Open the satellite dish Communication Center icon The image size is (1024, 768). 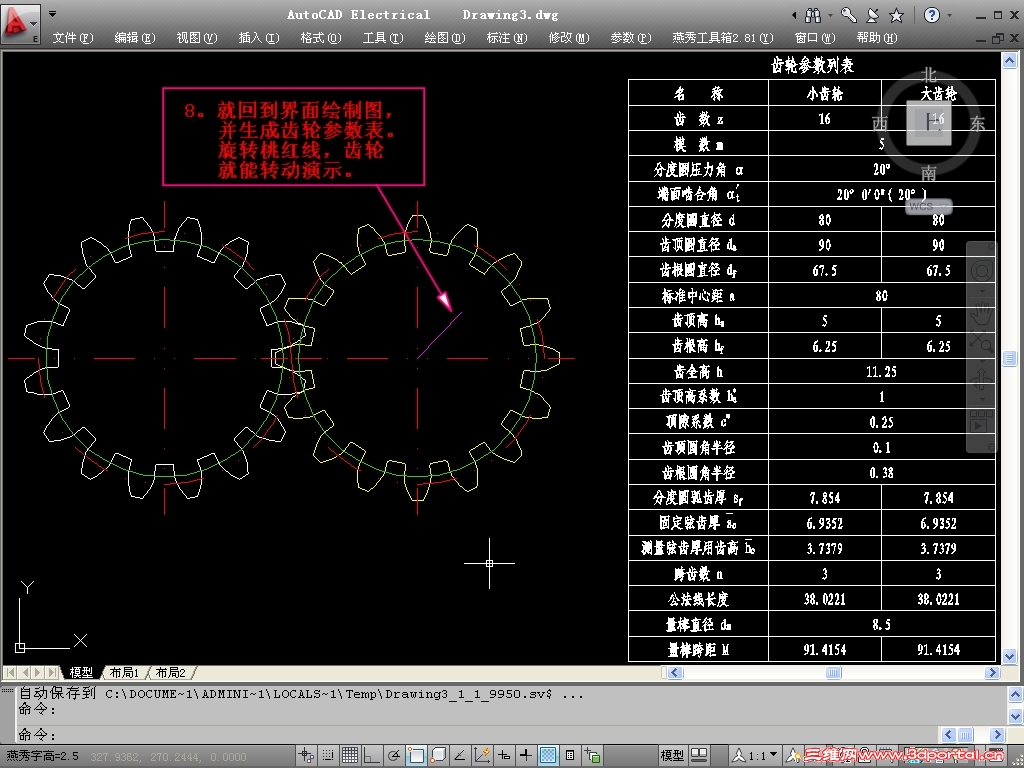pos(872,15)
